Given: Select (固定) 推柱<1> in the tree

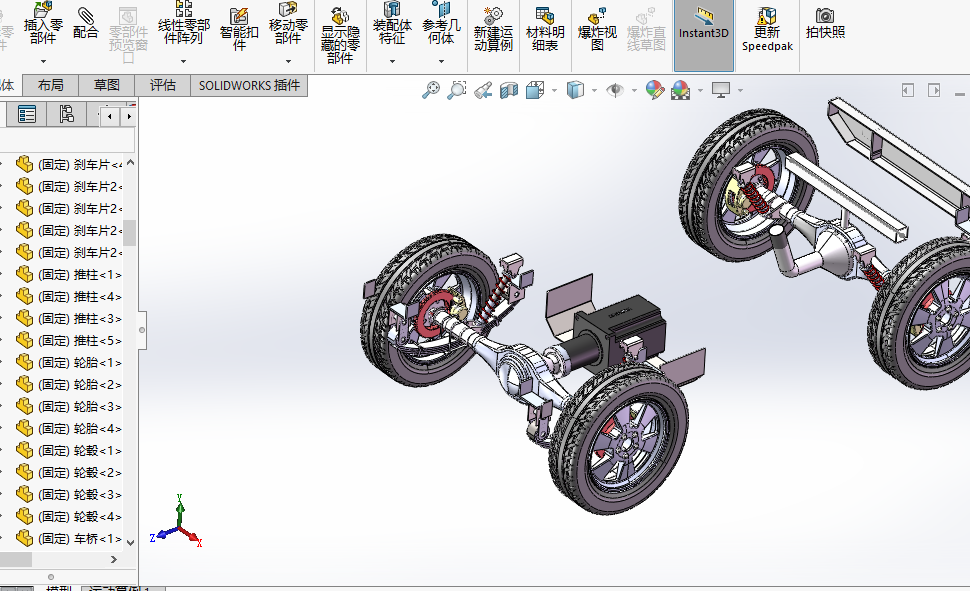Looking at the screenshot, I should [x=79, y=275].
